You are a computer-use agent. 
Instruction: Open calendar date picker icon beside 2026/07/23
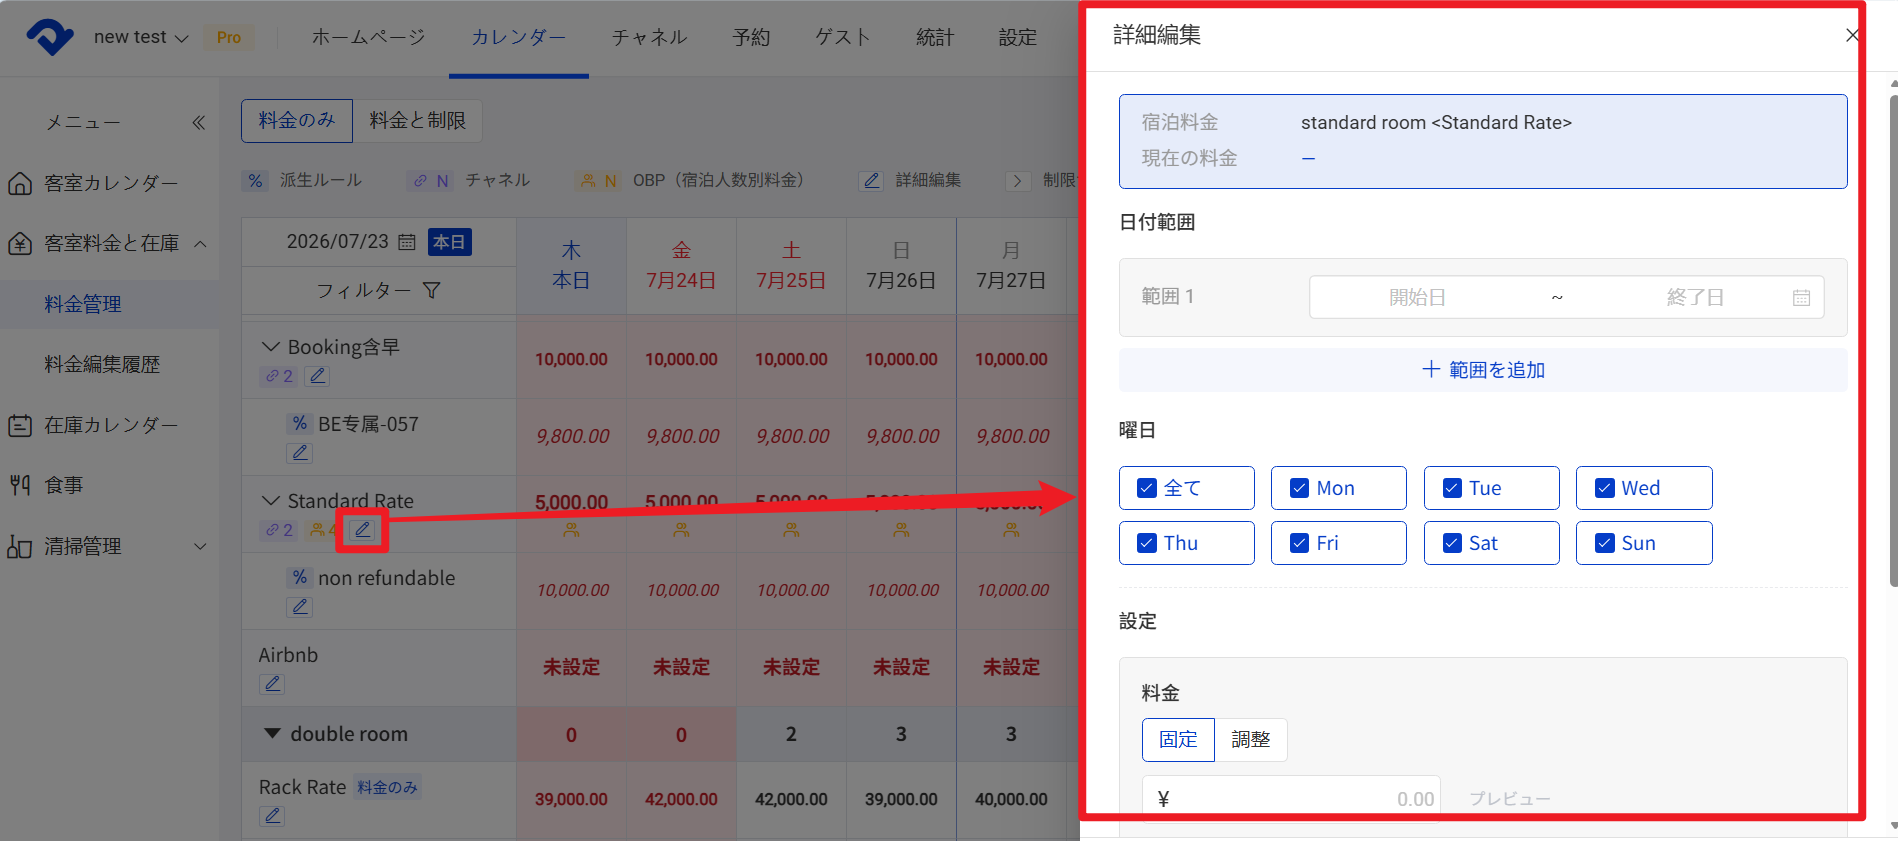(407, 242)
